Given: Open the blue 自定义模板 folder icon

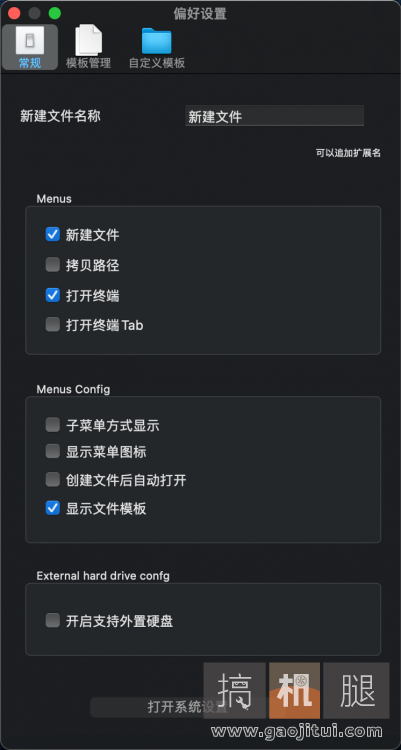Looking at the screenshot, I should click(156, 41).
